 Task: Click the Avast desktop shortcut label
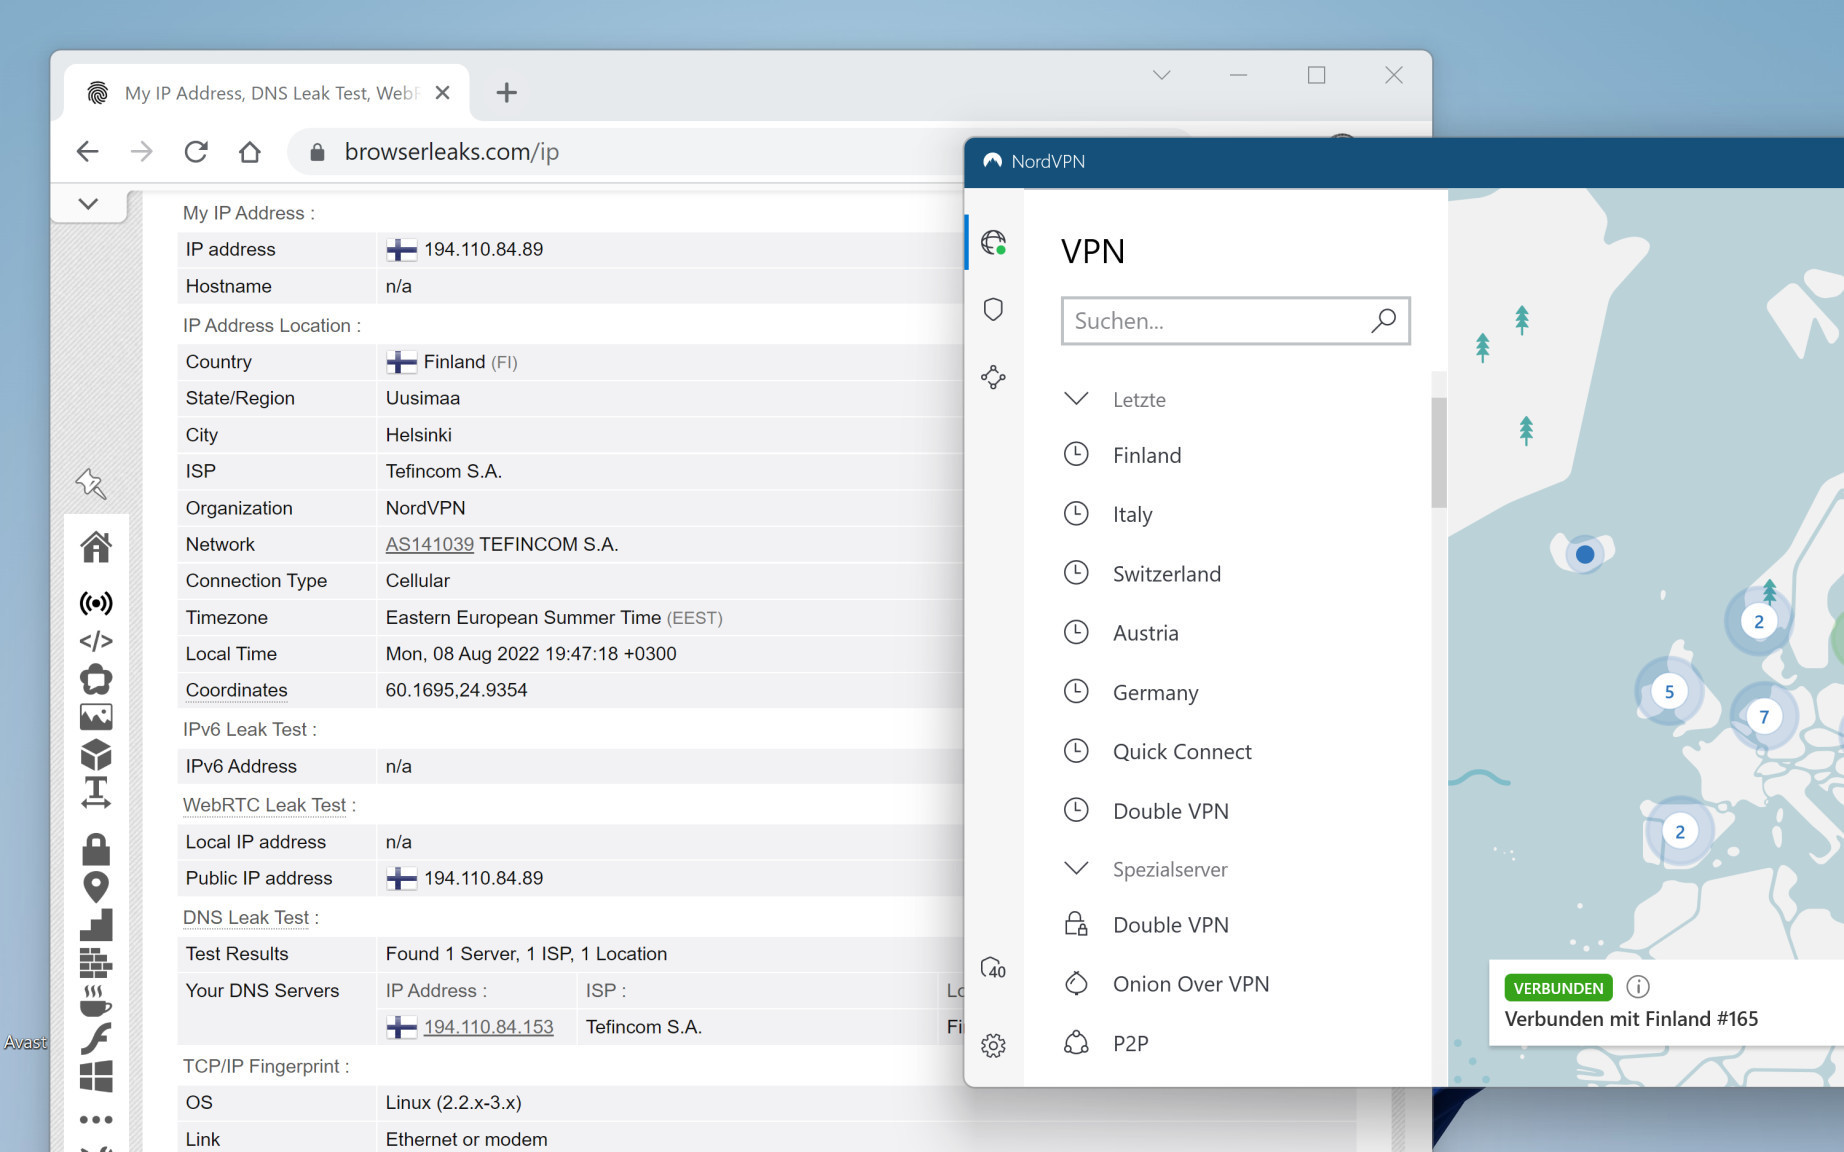[x=25, y=1042]
